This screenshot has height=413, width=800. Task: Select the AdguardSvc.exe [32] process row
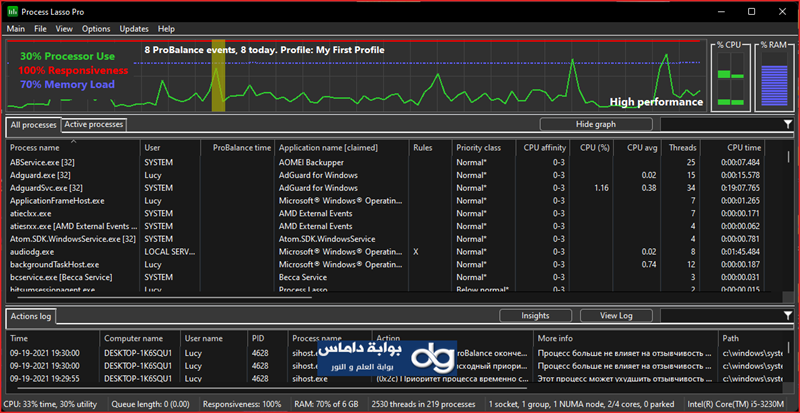(x=385, y=188)
